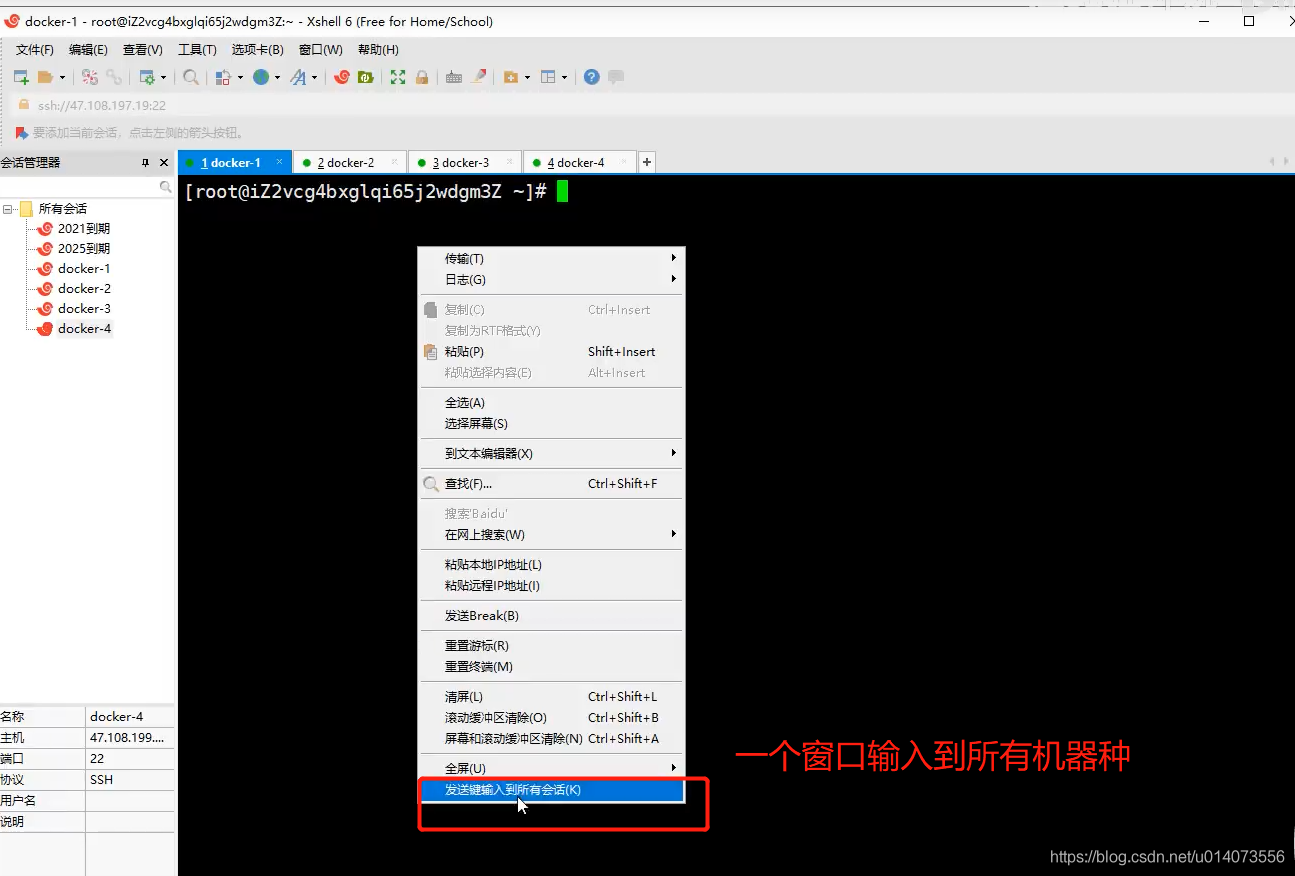The height and width of the screenshot is (876, 1295).
Task: Click the keyboard Key mapping icon
Action: click(454, 77)
